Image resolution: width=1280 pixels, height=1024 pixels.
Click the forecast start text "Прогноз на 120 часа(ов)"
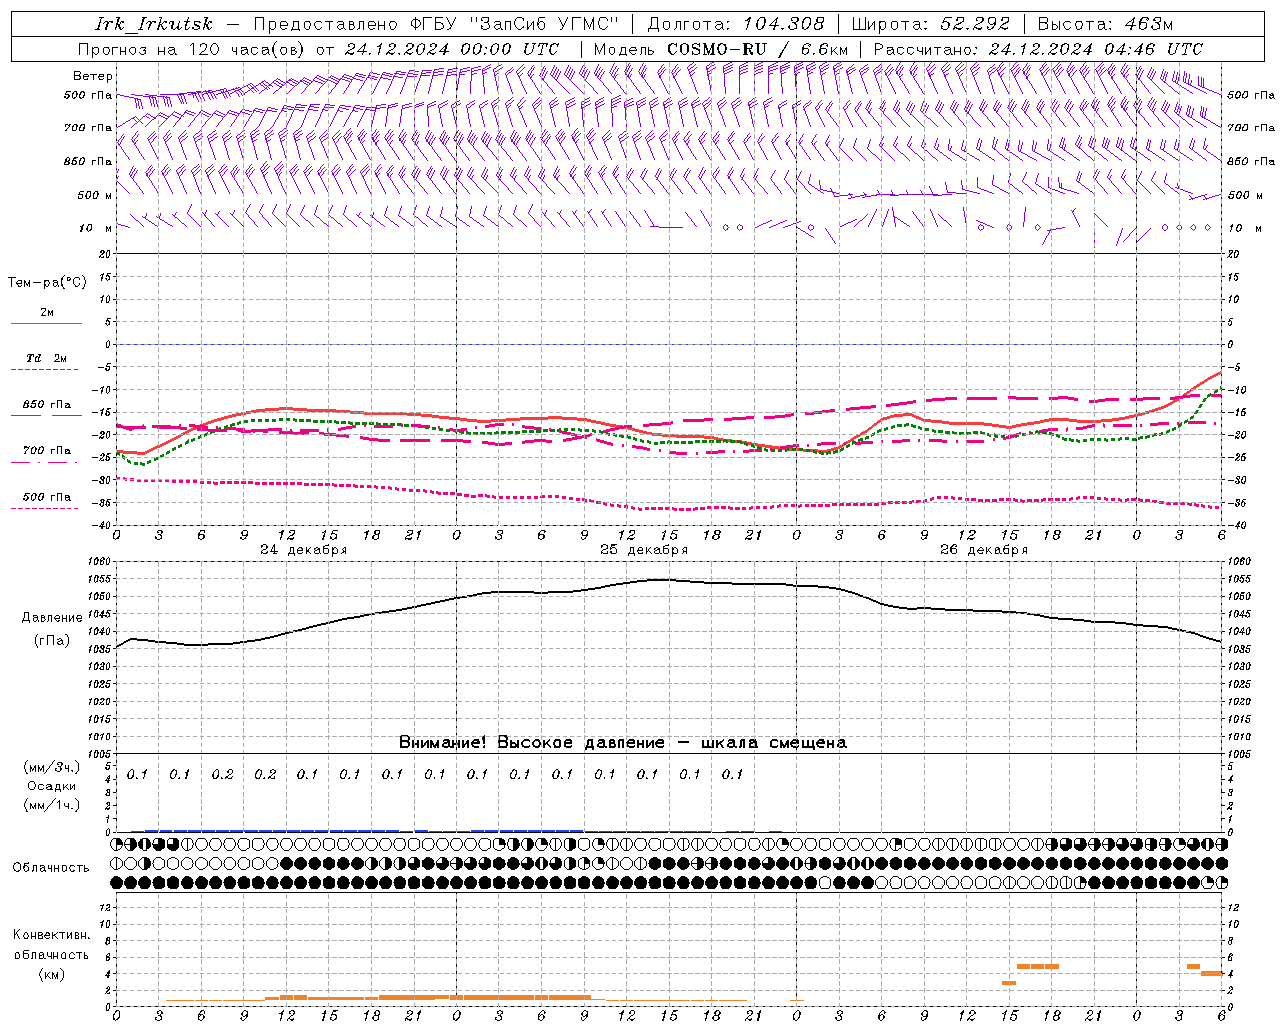point(193,49)
